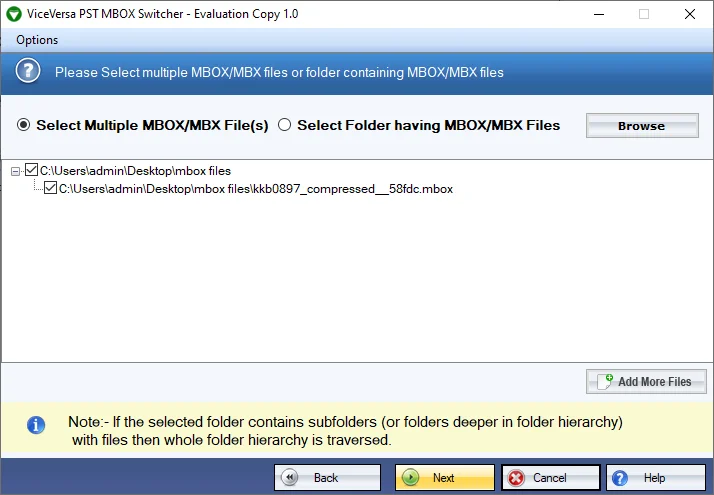The width and height of the screenshot is (714, 495).
Task: Cancel the conversion wizard
Action: tap(551, 478)
